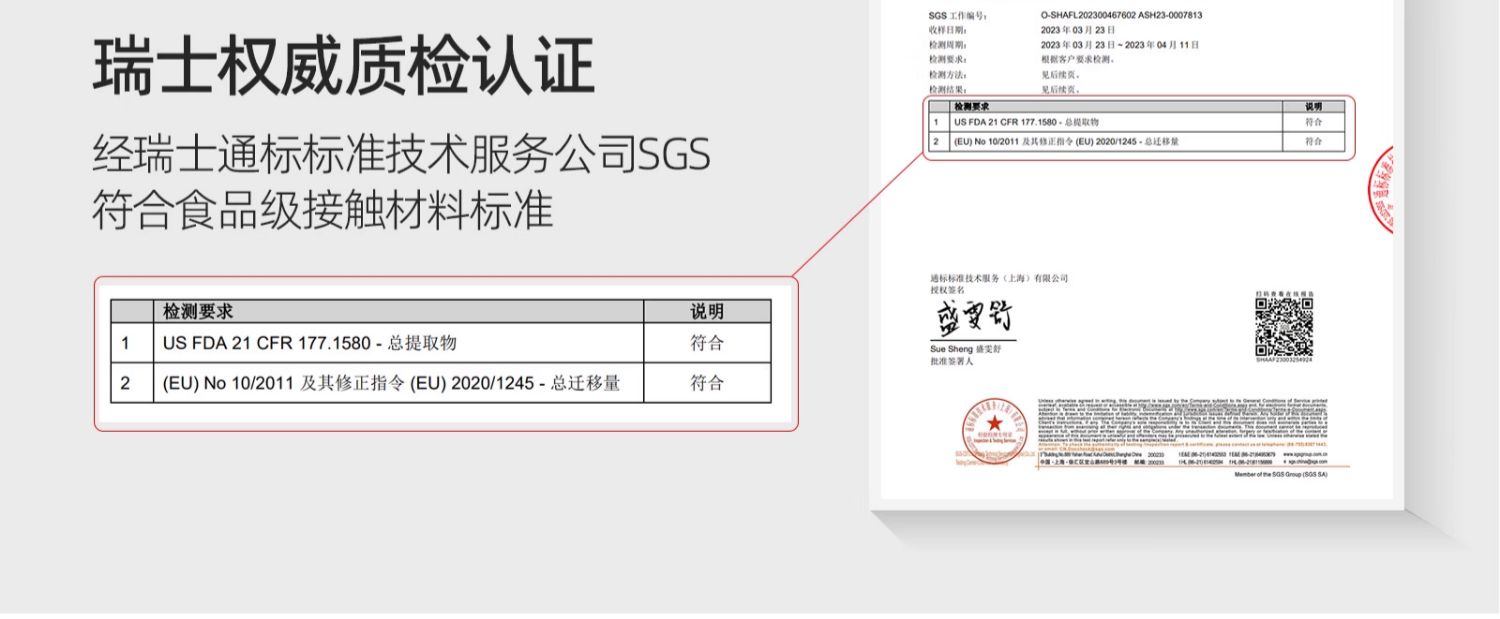
Task: Click the "检测结果:" label on the report
Action: 948,89
